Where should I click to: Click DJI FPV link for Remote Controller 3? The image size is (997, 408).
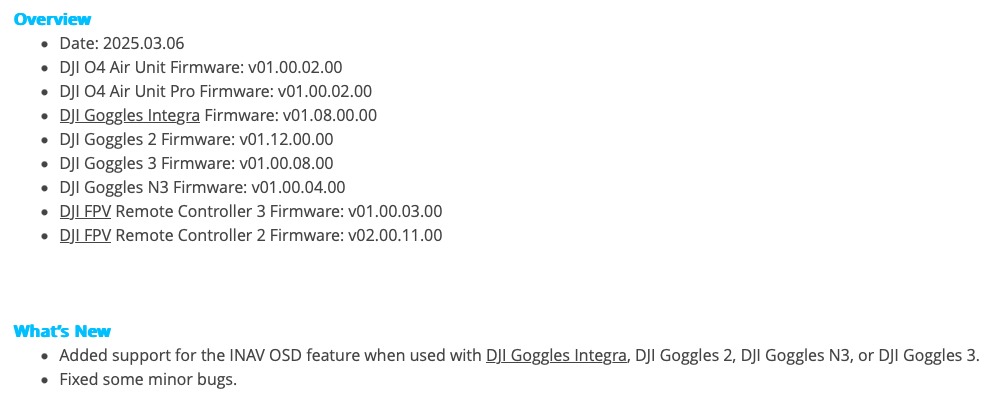[x=85, y=211]
